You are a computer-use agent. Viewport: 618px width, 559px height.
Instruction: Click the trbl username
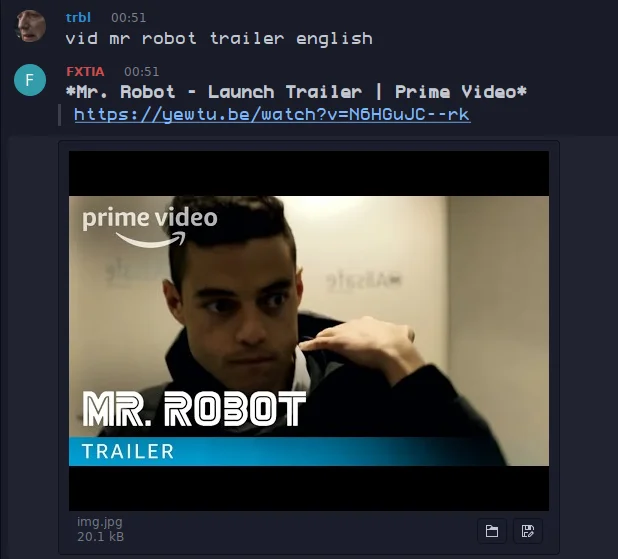[78, 17]
